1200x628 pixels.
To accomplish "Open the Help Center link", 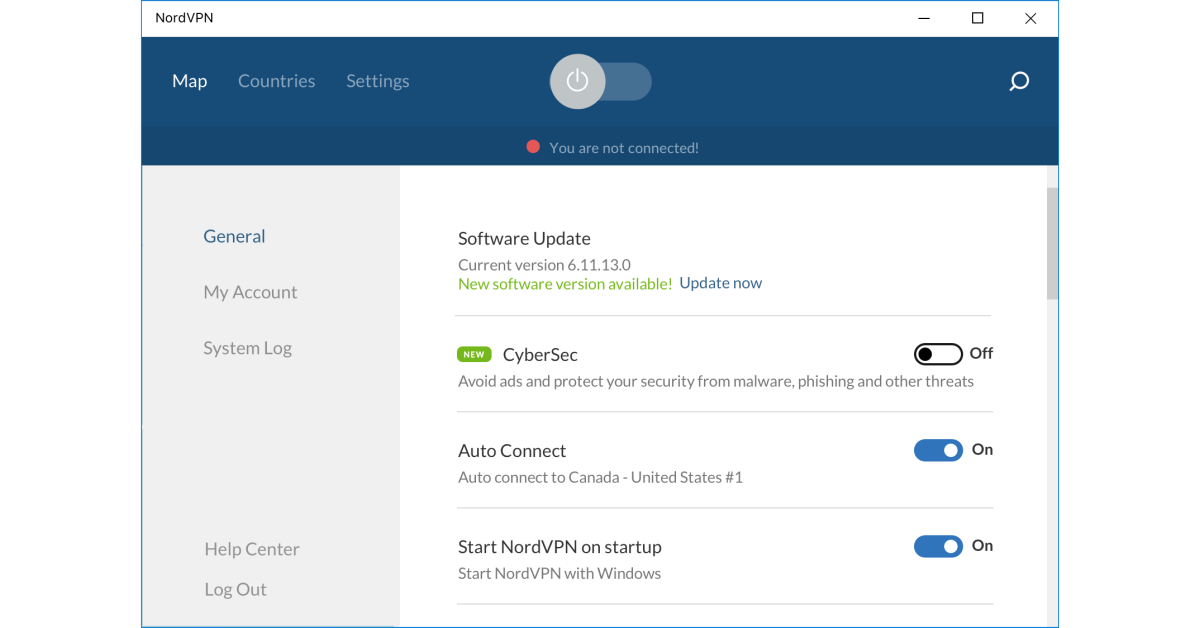I will coord(252,549).
